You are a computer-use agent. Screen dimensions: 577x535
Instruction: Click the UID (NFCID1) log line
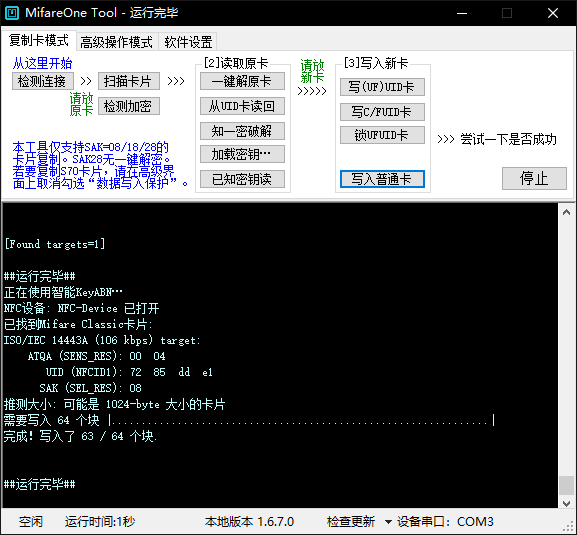click(129, 372)
